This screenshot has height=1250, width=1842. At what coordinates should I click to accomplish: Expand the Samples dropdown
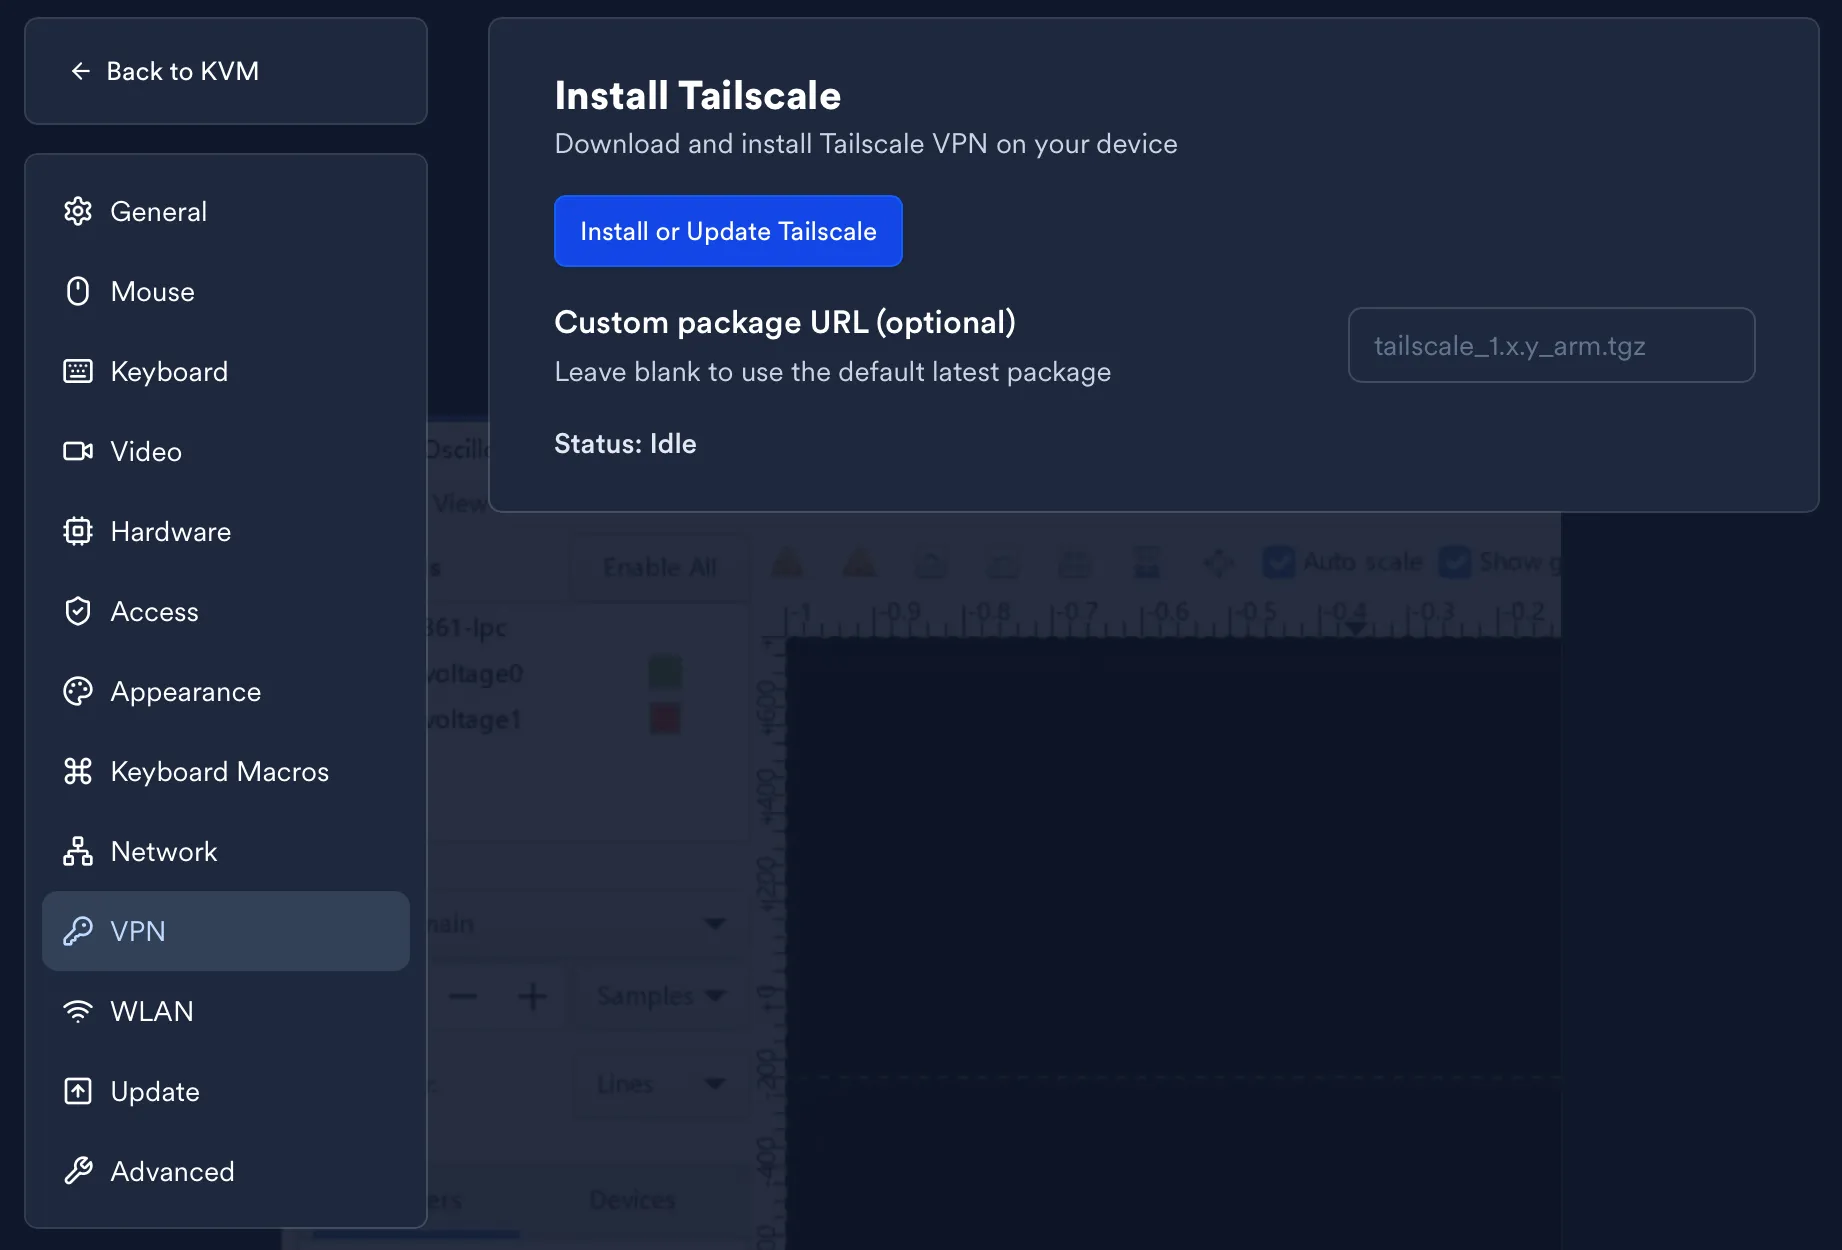pos(660,996)
